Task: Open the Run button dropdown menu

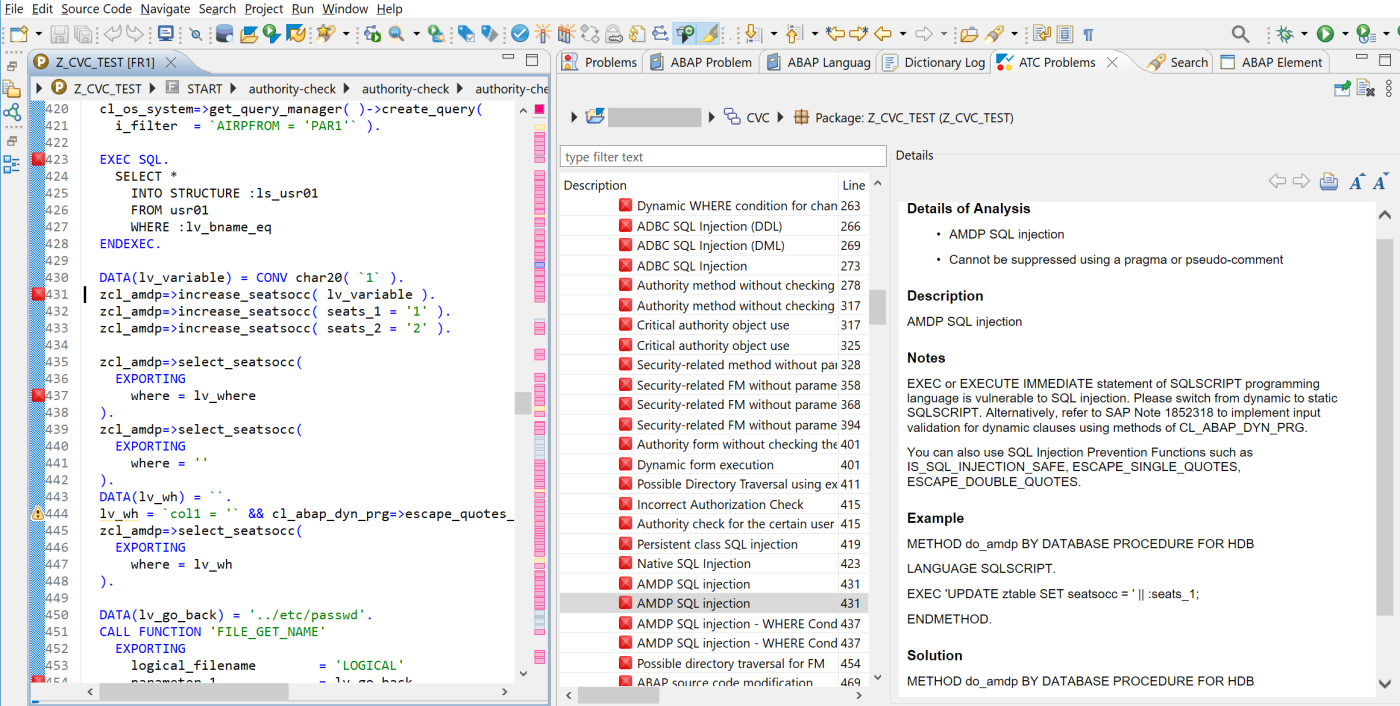Action: tap(1345, 33)
